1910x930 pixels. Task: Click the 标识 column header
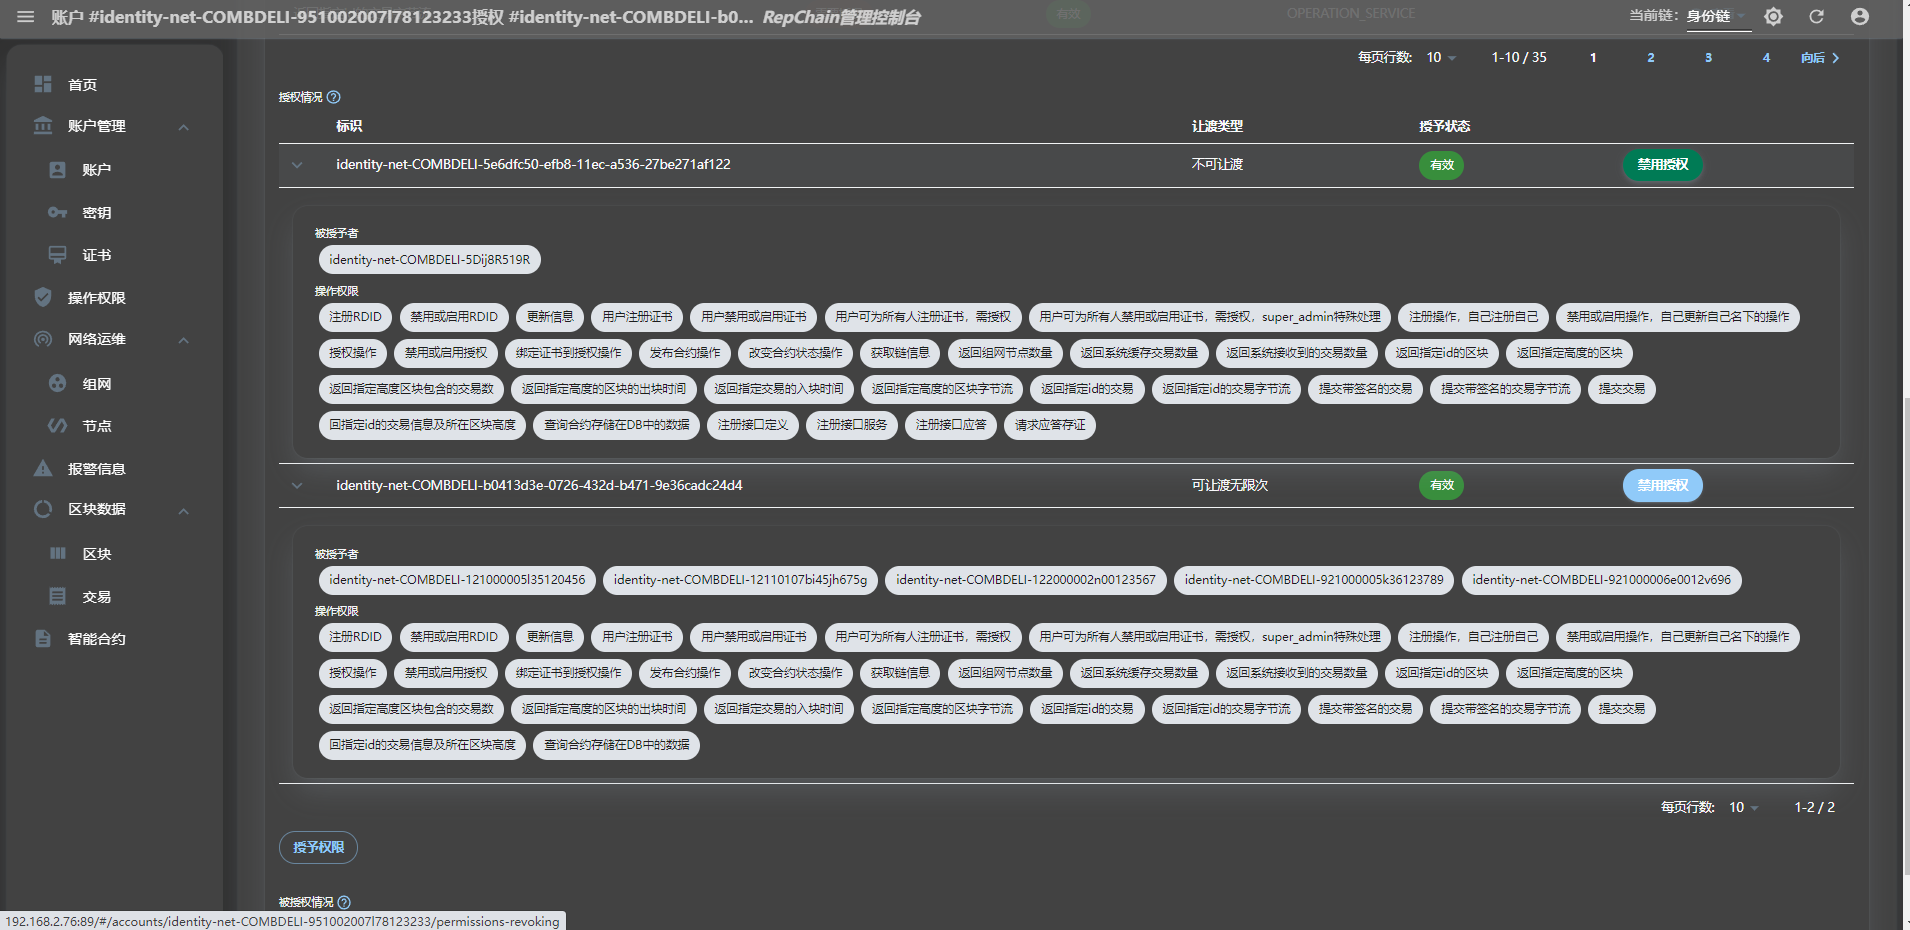[x=349, y=126]
